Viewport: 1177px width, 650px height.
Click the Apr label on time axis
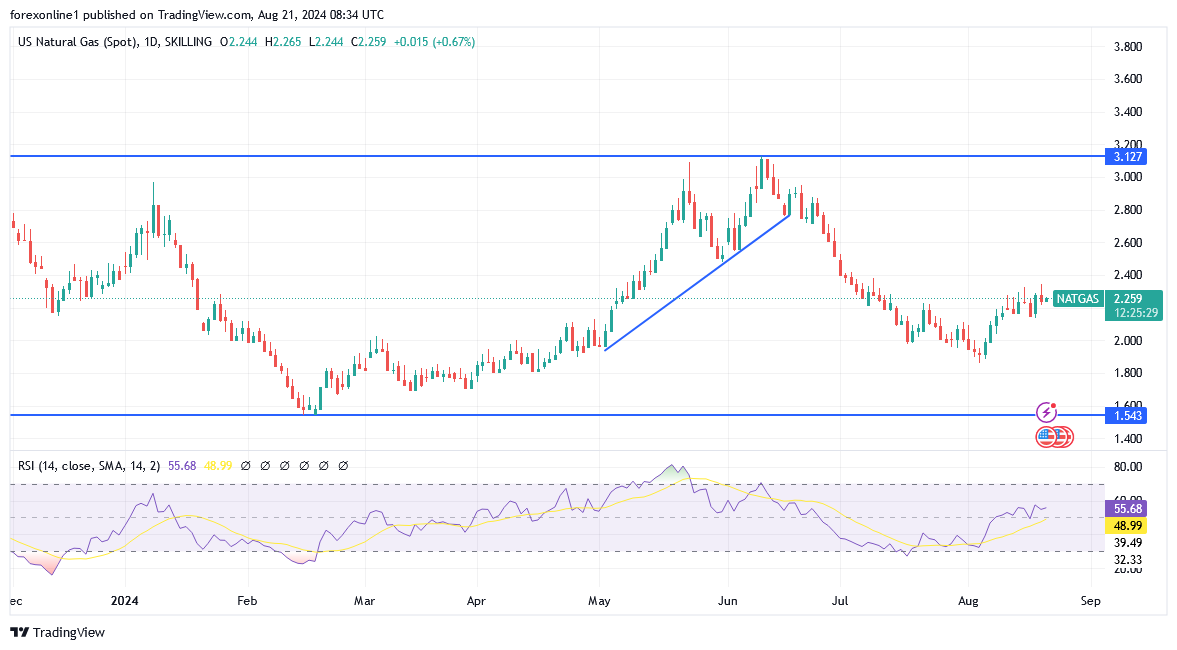tap(476, 601)
